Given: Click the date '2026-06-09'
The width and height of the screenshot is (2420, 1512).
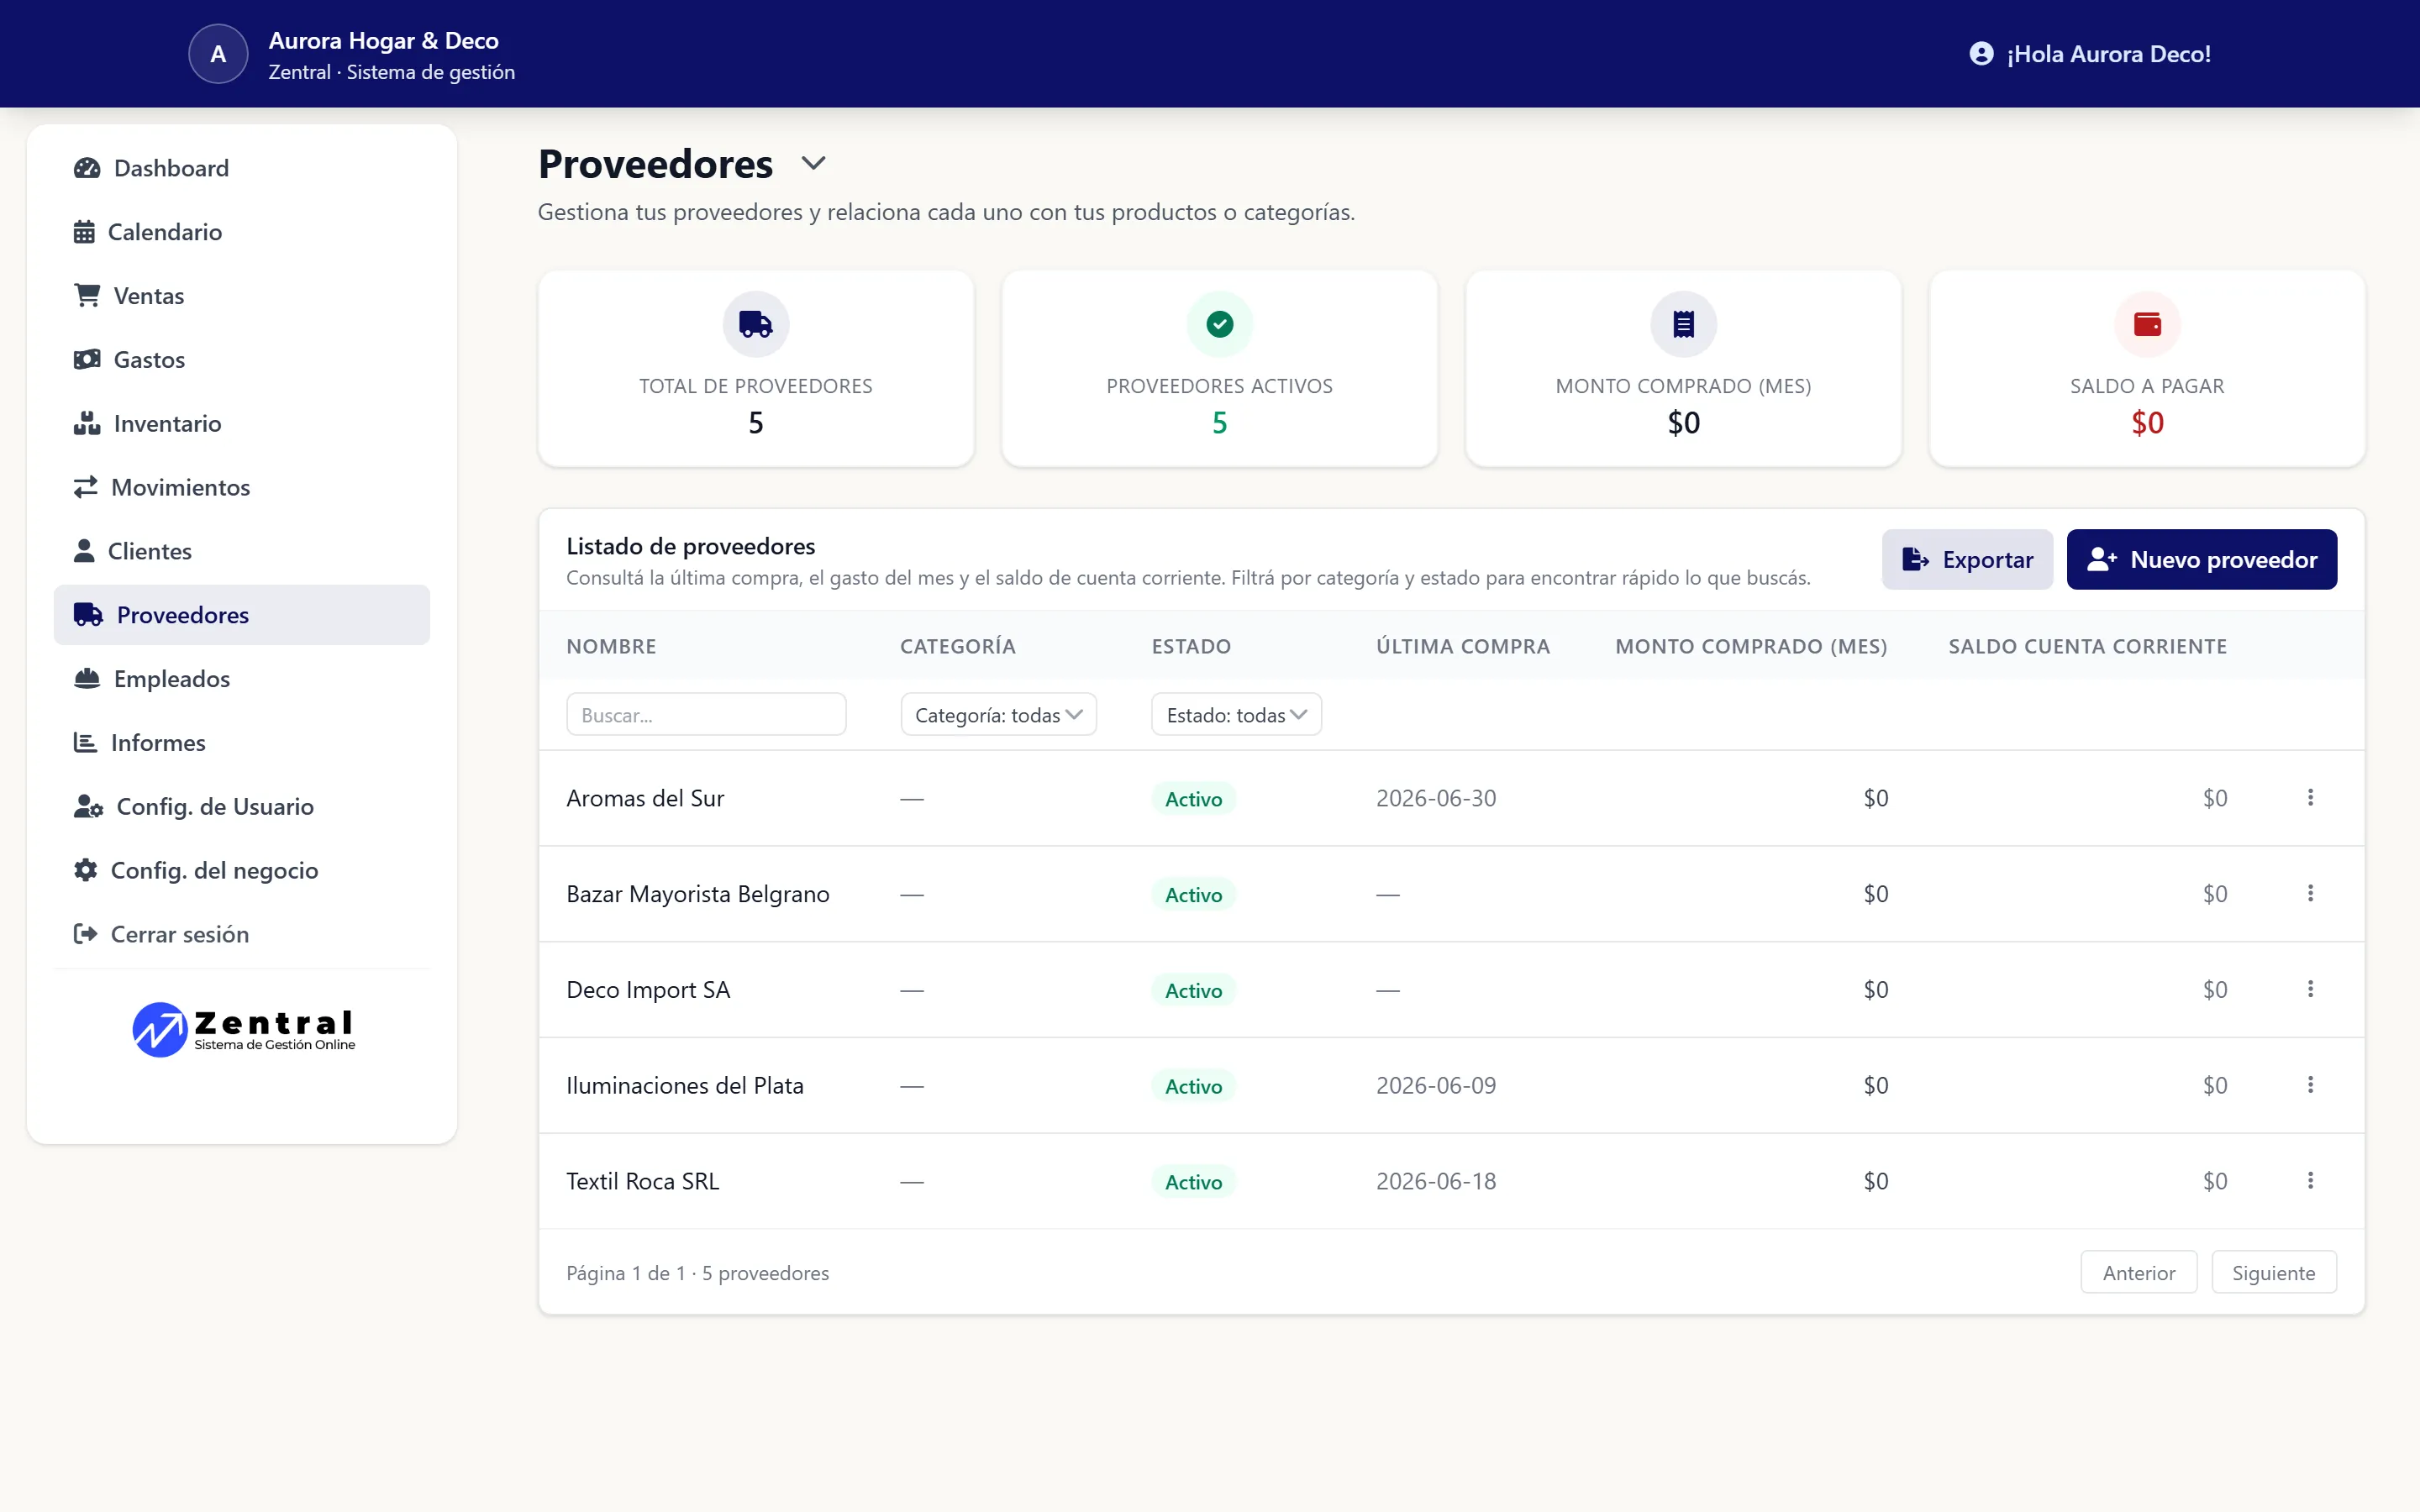Looking at the screenshot, I should tap(1436, 1085).
